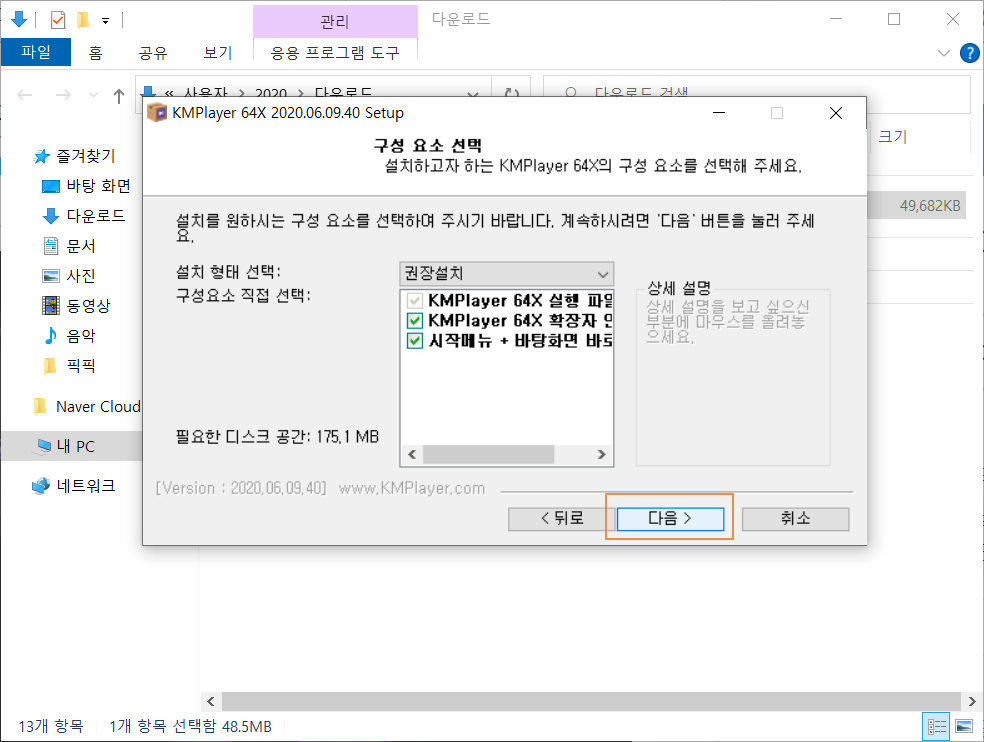
Task: Minimize the KMPlayer Setup dialog
Action: [x=719, y=113]
